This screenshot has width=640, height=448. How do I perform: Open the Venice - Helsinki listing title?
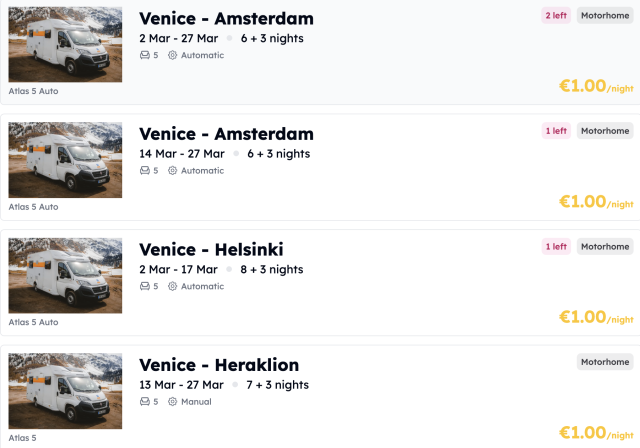coord(211,249)
